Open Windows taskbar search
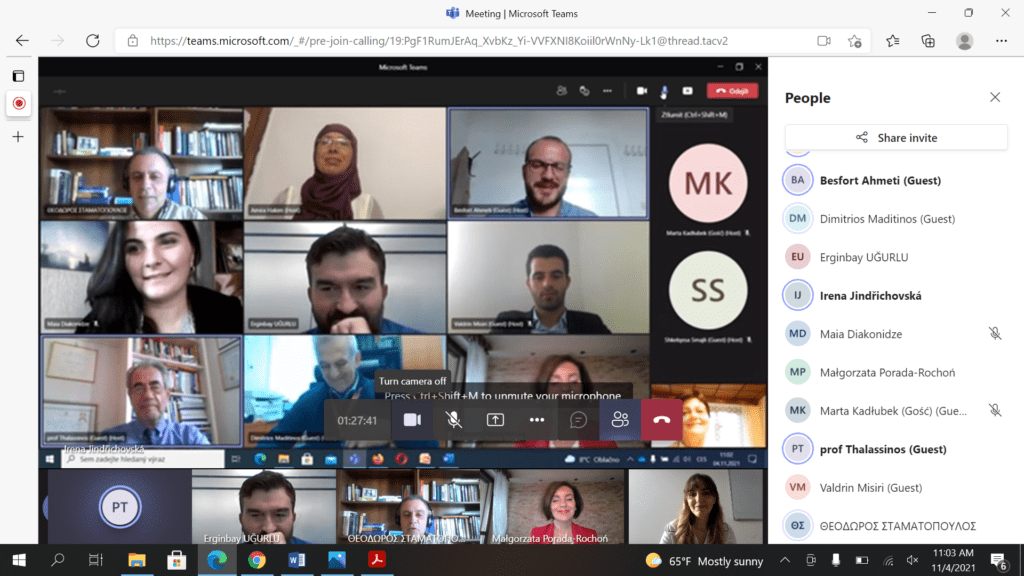This screenshot has width=1024, height=576. [x=57, y=560]
